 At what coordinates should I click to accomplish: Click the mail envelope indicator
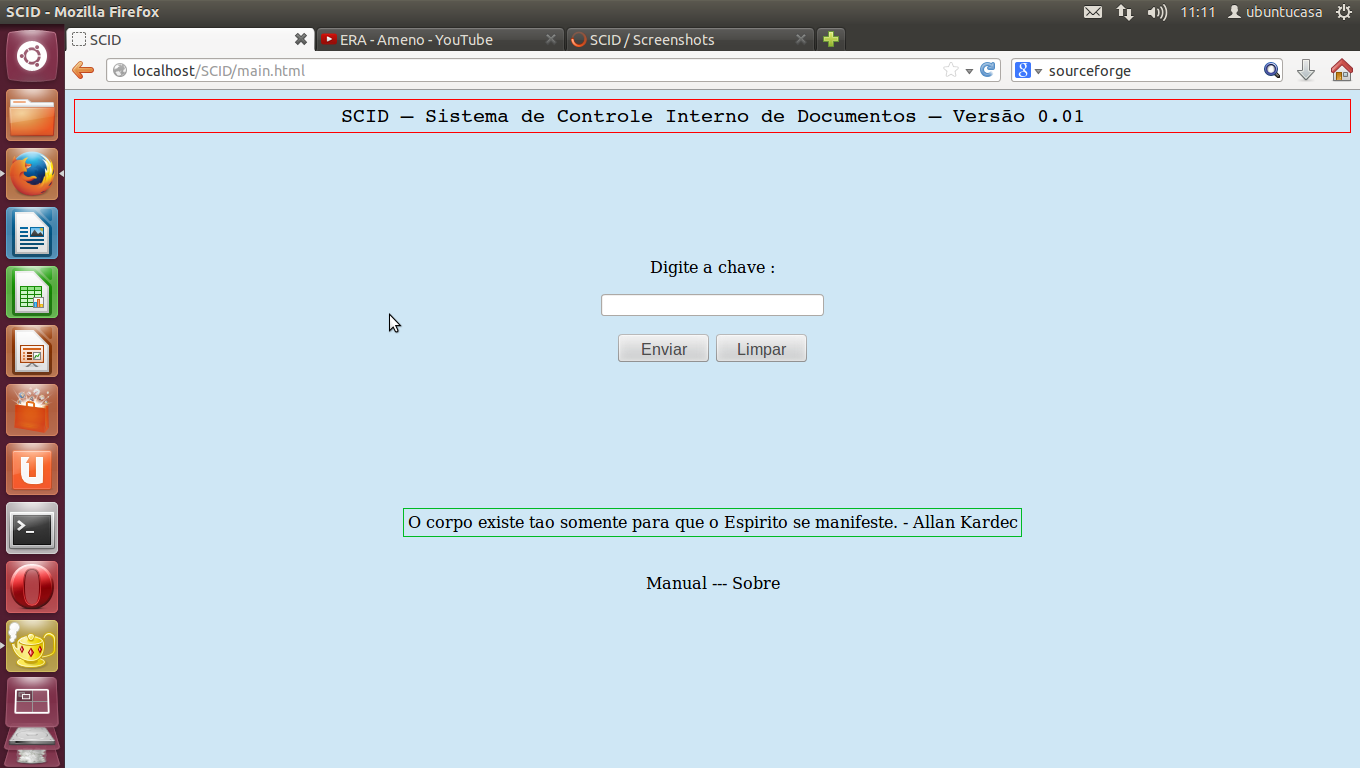click(1092, 12)
